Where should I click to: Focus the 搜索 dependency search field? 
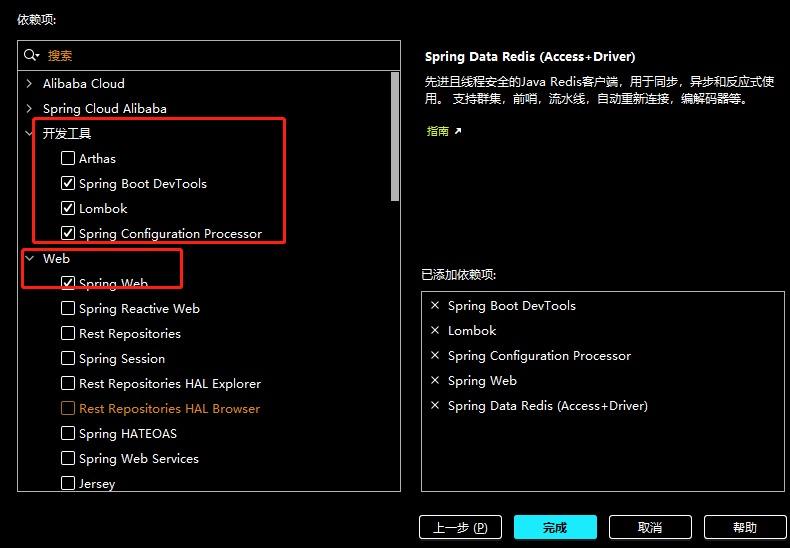click(209, 55)
